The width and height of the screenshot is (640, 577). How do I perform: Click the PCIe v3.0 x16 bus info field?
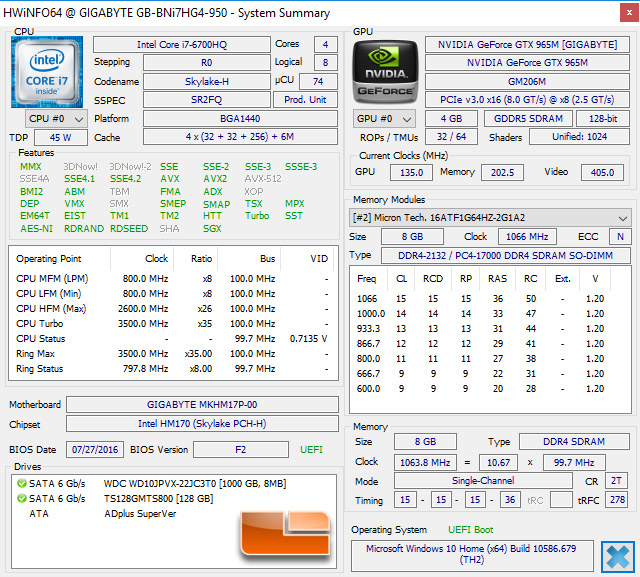pyautogui.click(x=527, y=100)
